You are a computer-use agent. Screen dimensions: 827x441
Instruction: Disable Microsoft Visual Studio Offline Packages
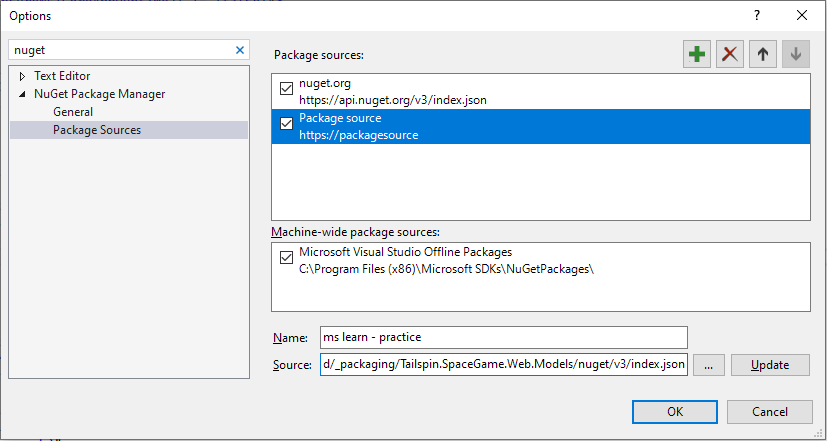coord(287,258)
